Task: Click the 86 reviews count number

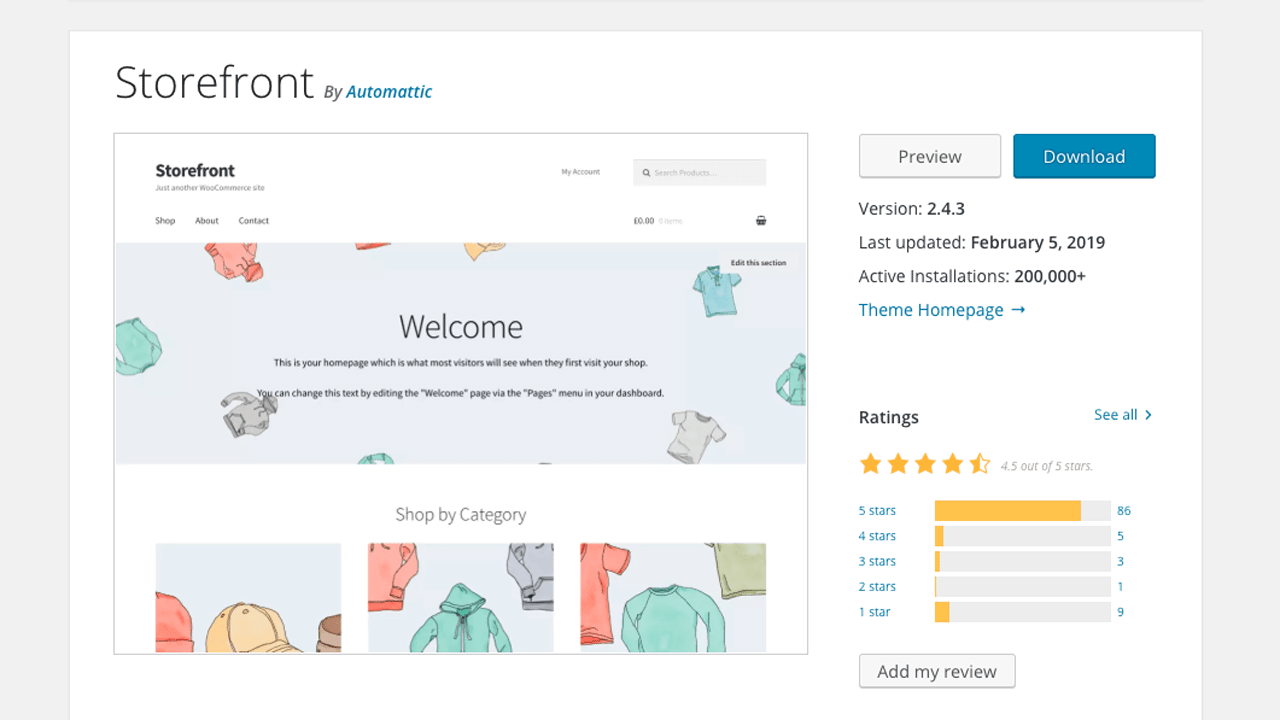Action: (x=1124, y=511)
